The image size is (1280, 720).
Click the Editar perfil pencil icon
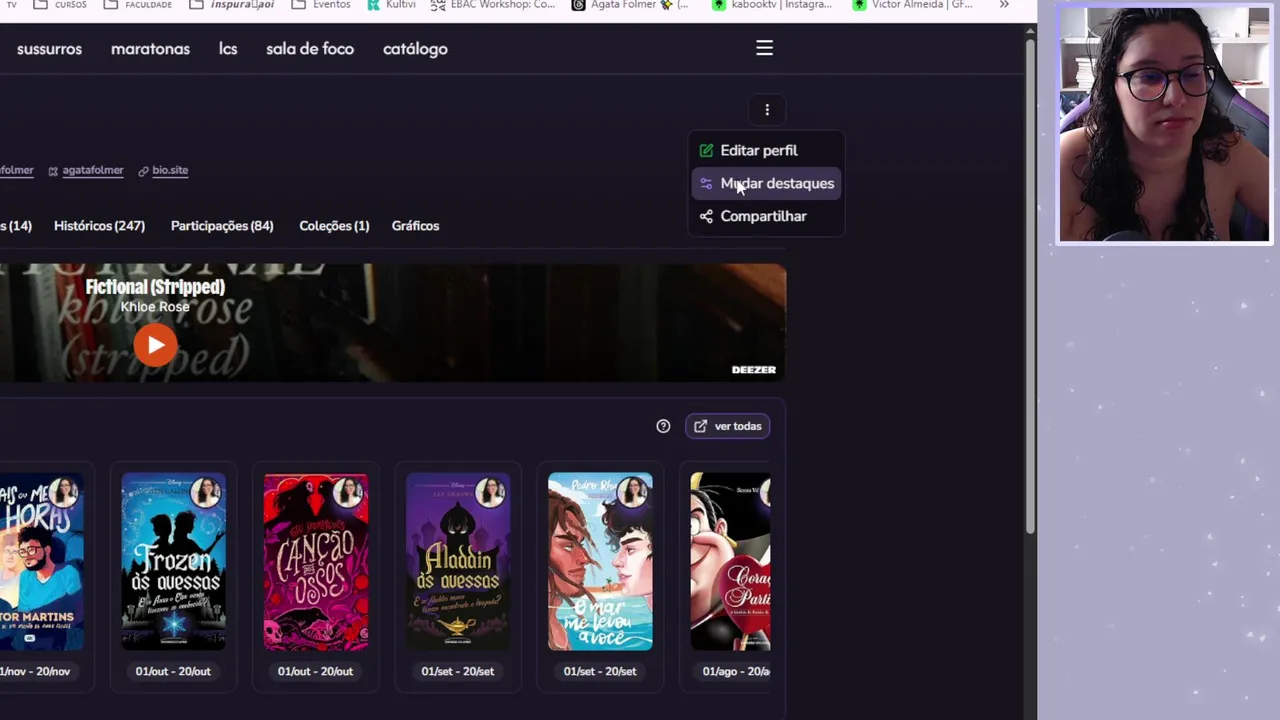(706, 150)
